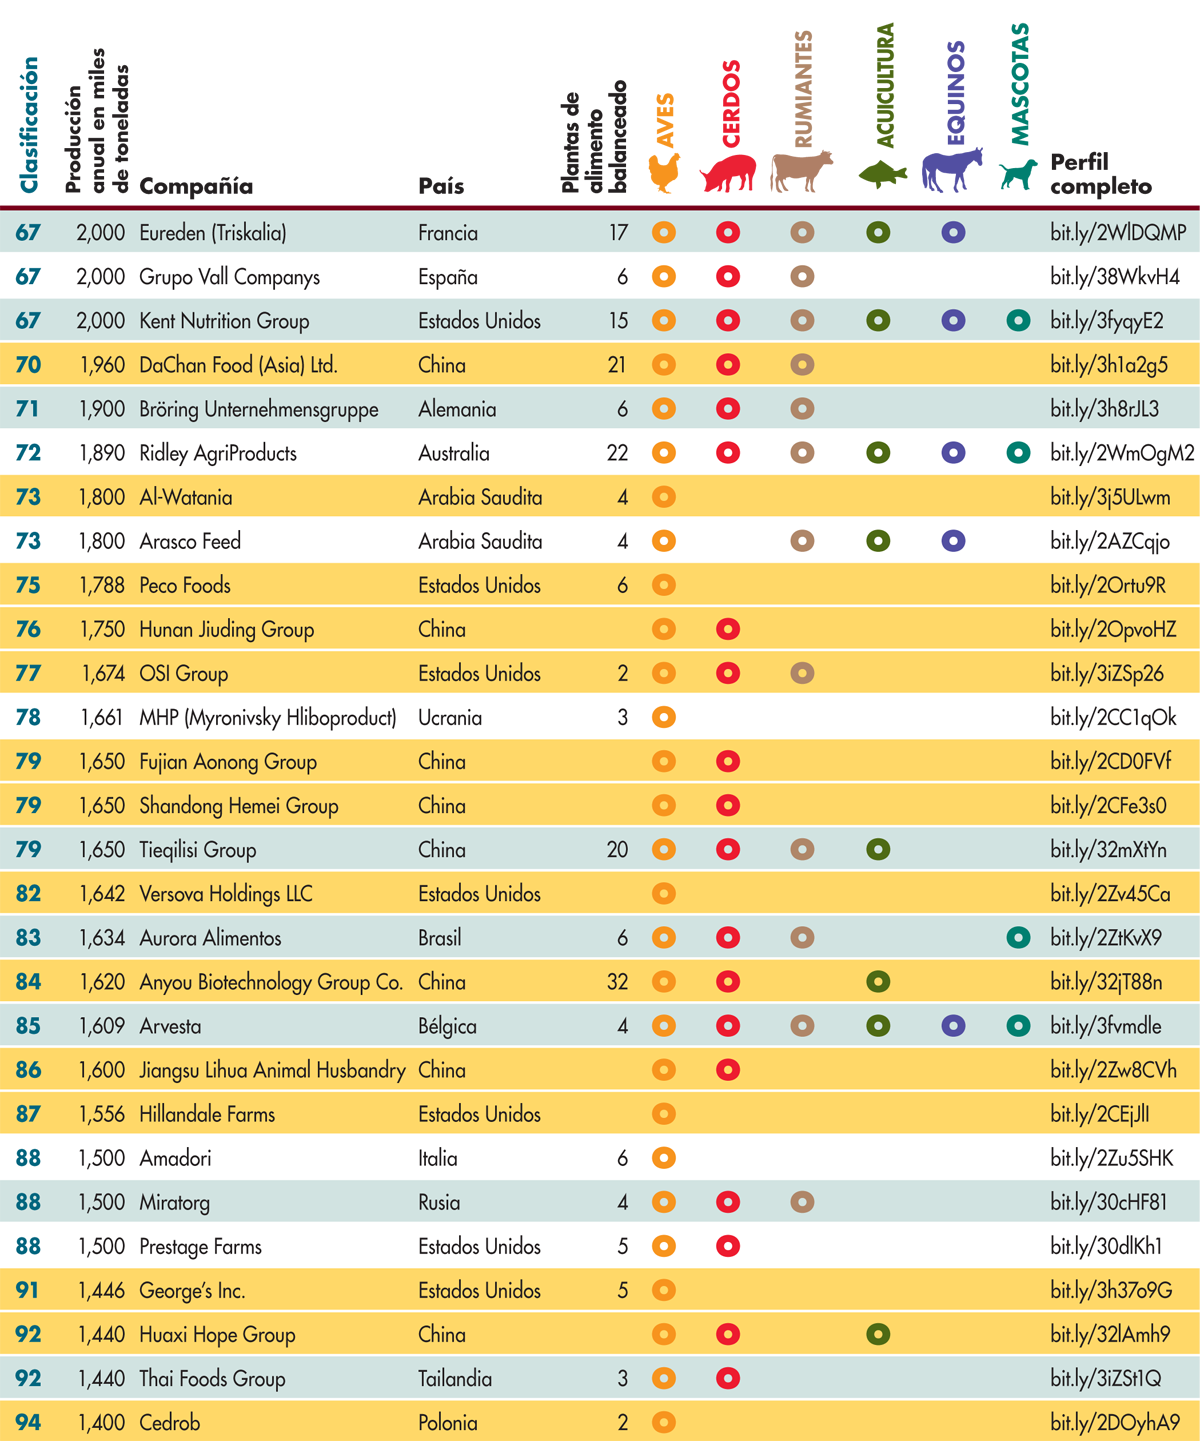Open profile link bit.ly/2Zu5SHK
This screenshot has width=1200, height=1441.
[1112, 1158]
